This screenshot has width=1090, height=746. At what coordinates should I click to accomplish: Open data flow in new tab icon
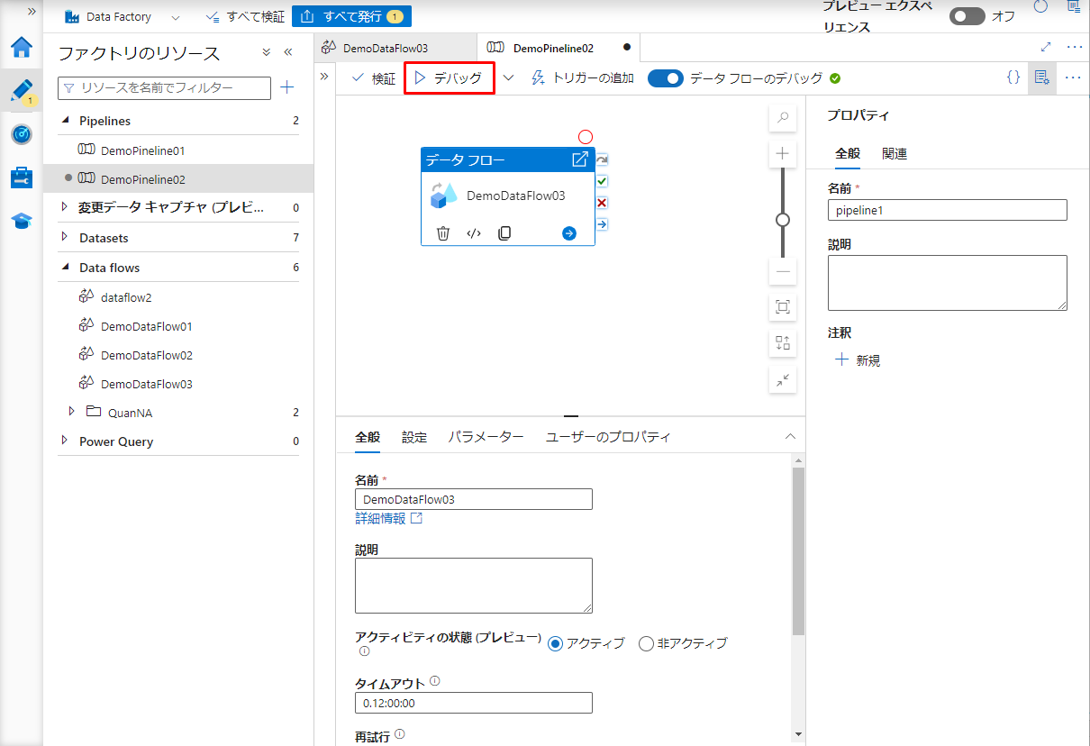[x=580, y=159]
